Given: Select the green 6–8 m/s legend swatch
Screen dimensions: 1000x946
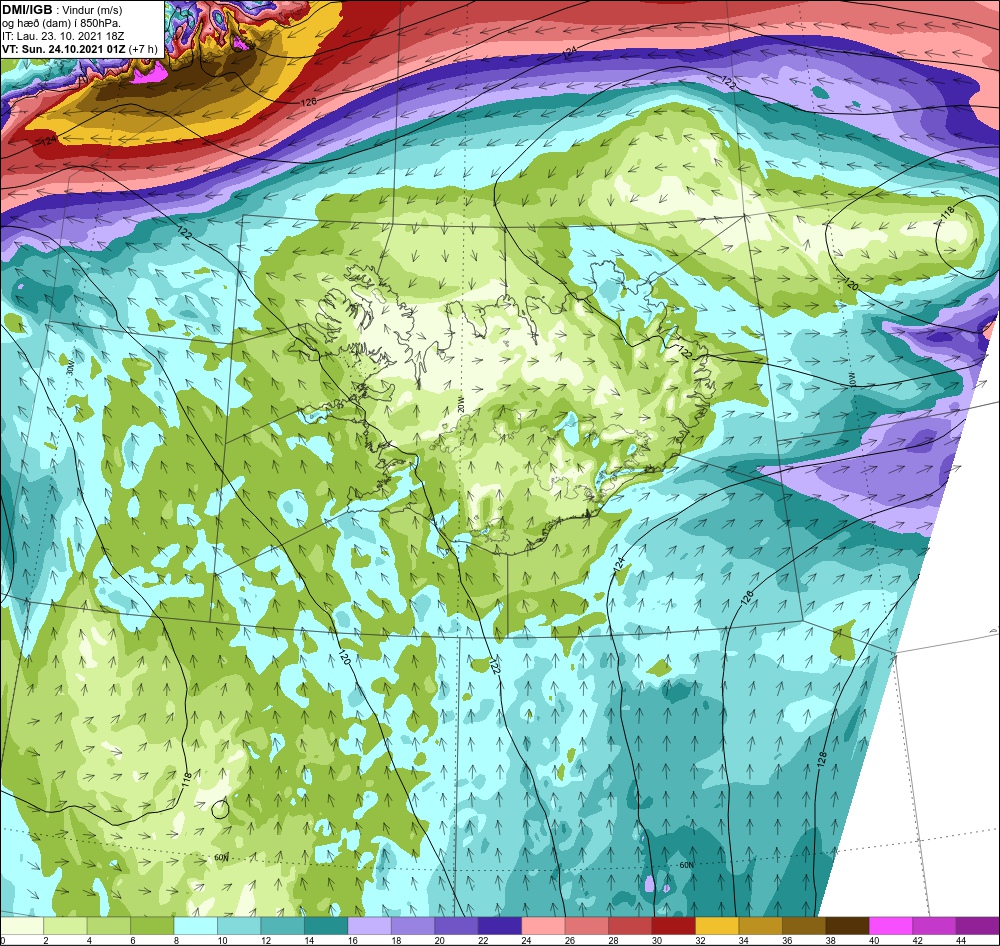Looking at the screenshot, I should coord(152,926).
